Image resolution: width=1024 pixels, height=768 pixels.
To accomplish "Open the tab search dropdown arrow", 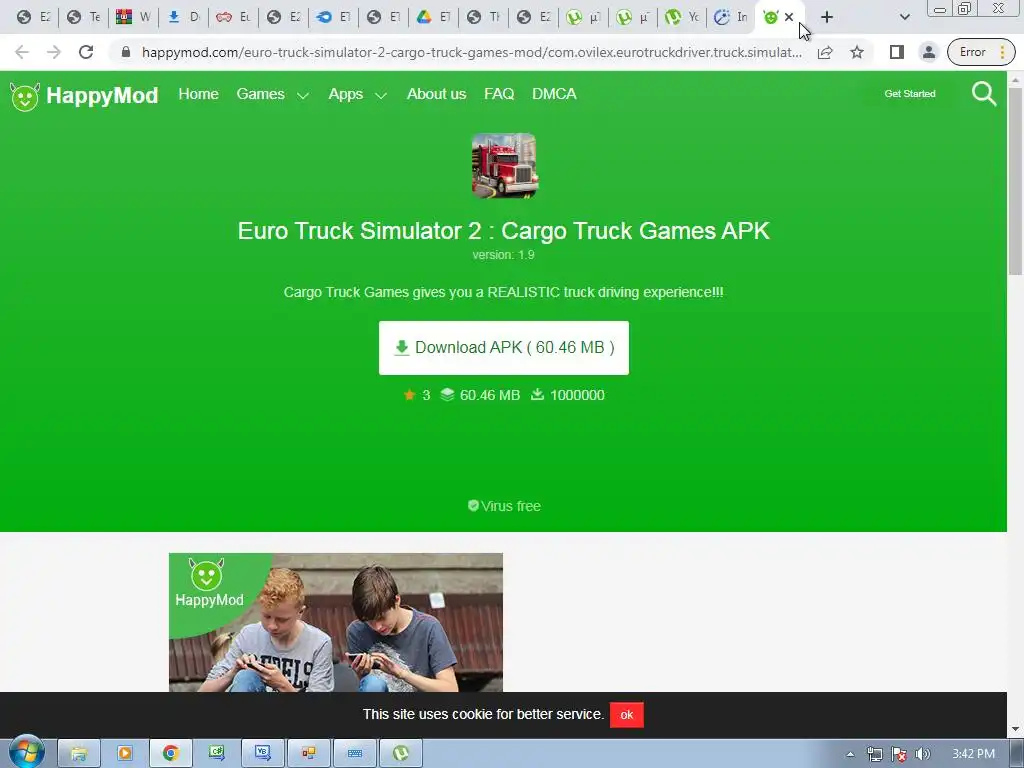I will coord(904,17).
